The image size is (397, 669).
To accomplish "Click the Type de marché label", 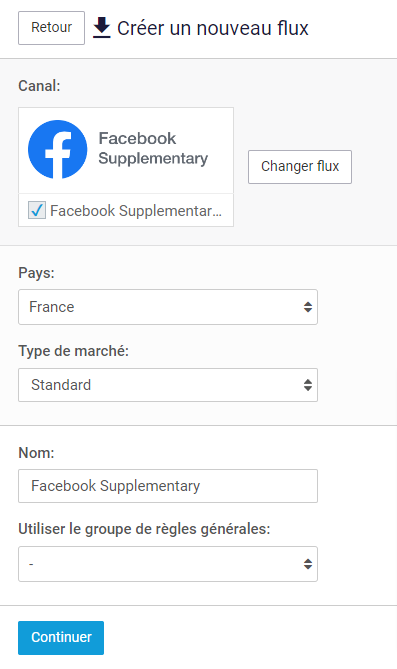I will pos(73,351).
